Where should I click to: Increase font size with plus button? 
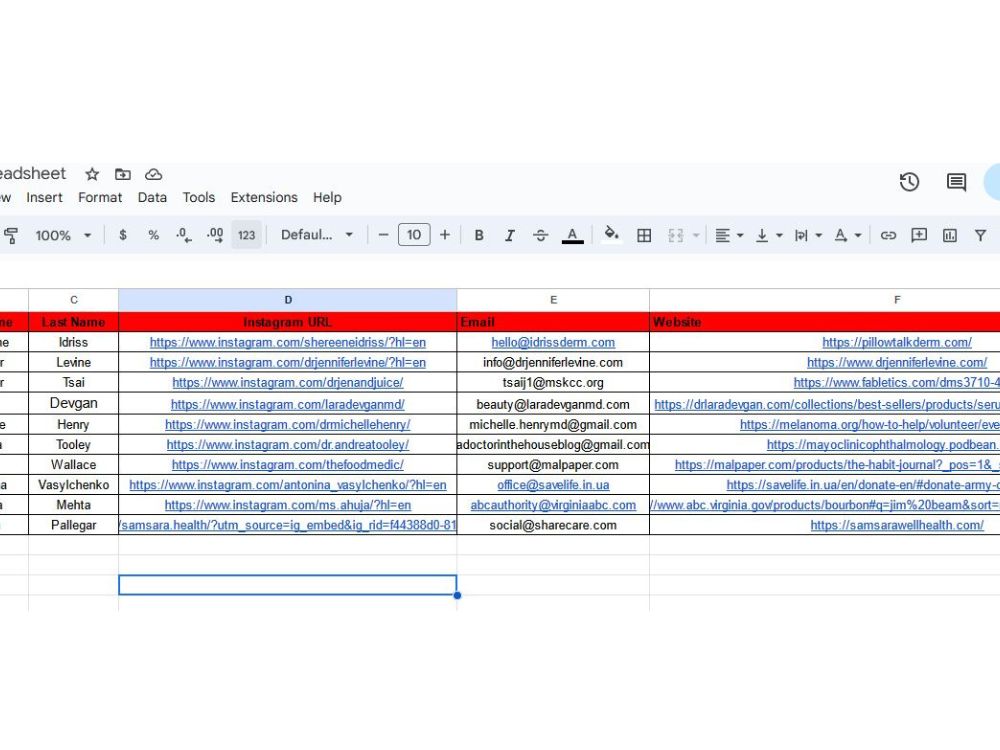(445, 235)
